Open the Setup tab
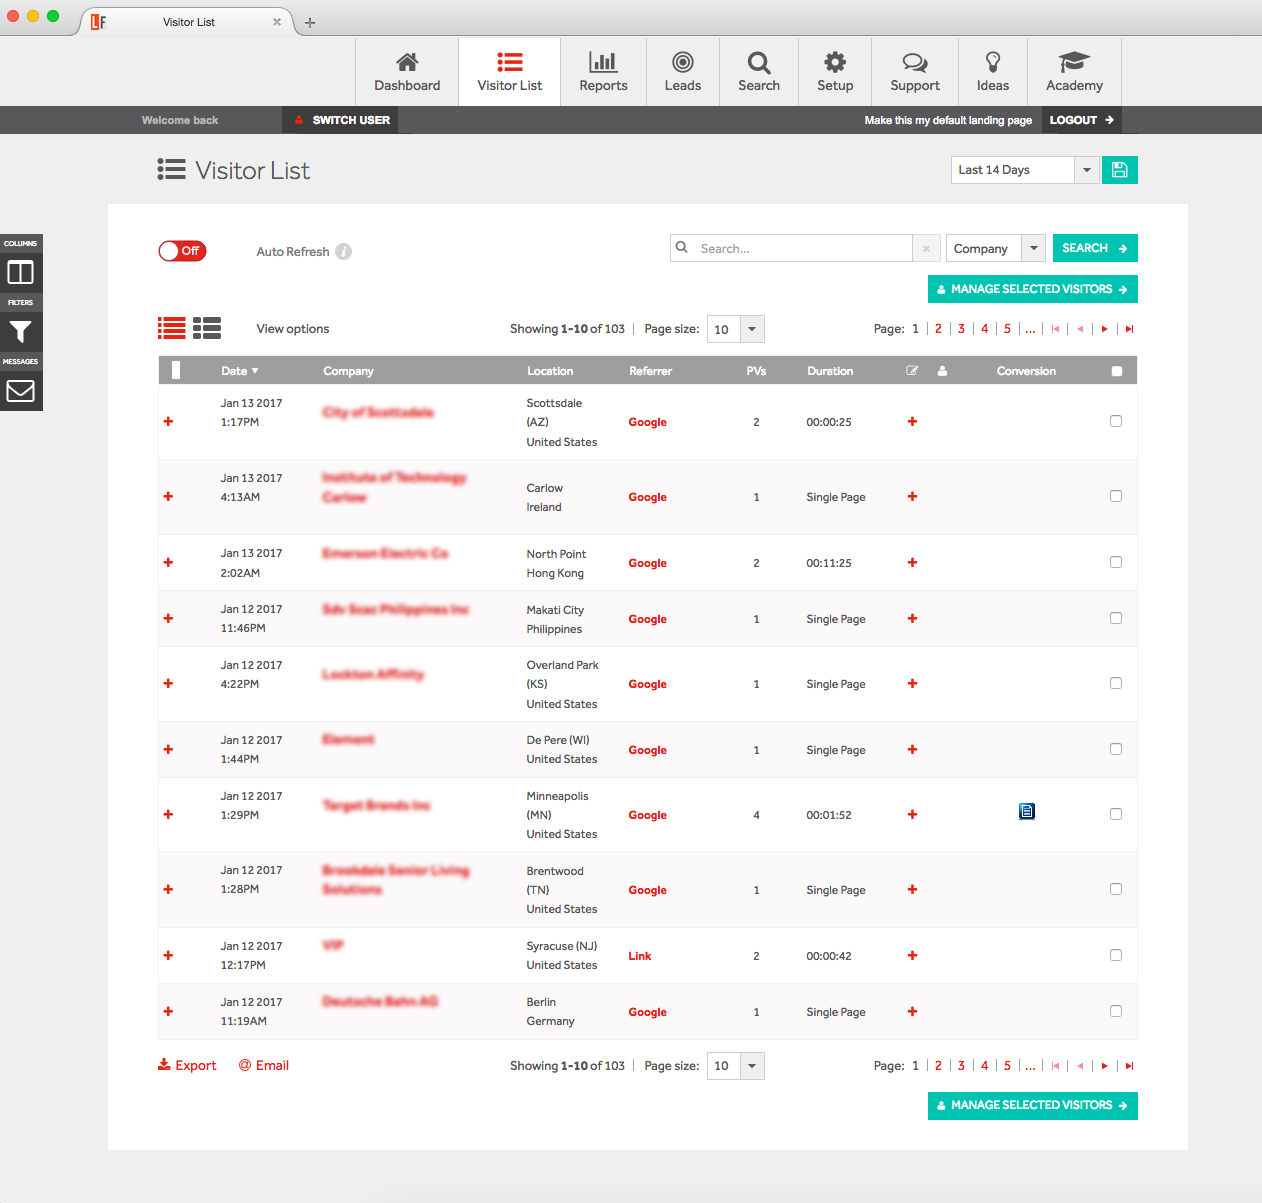This screenshot has height=1203, width=1262. [835, 72]
